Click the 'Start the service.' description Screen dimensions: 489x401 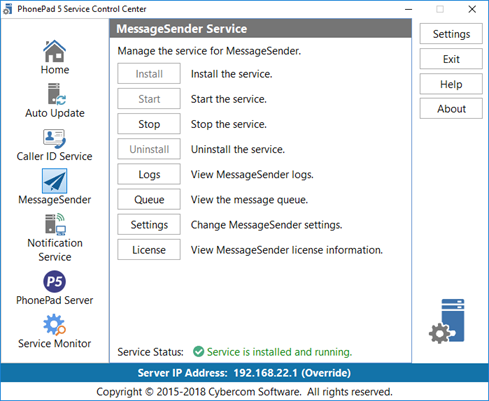(229, 99)
